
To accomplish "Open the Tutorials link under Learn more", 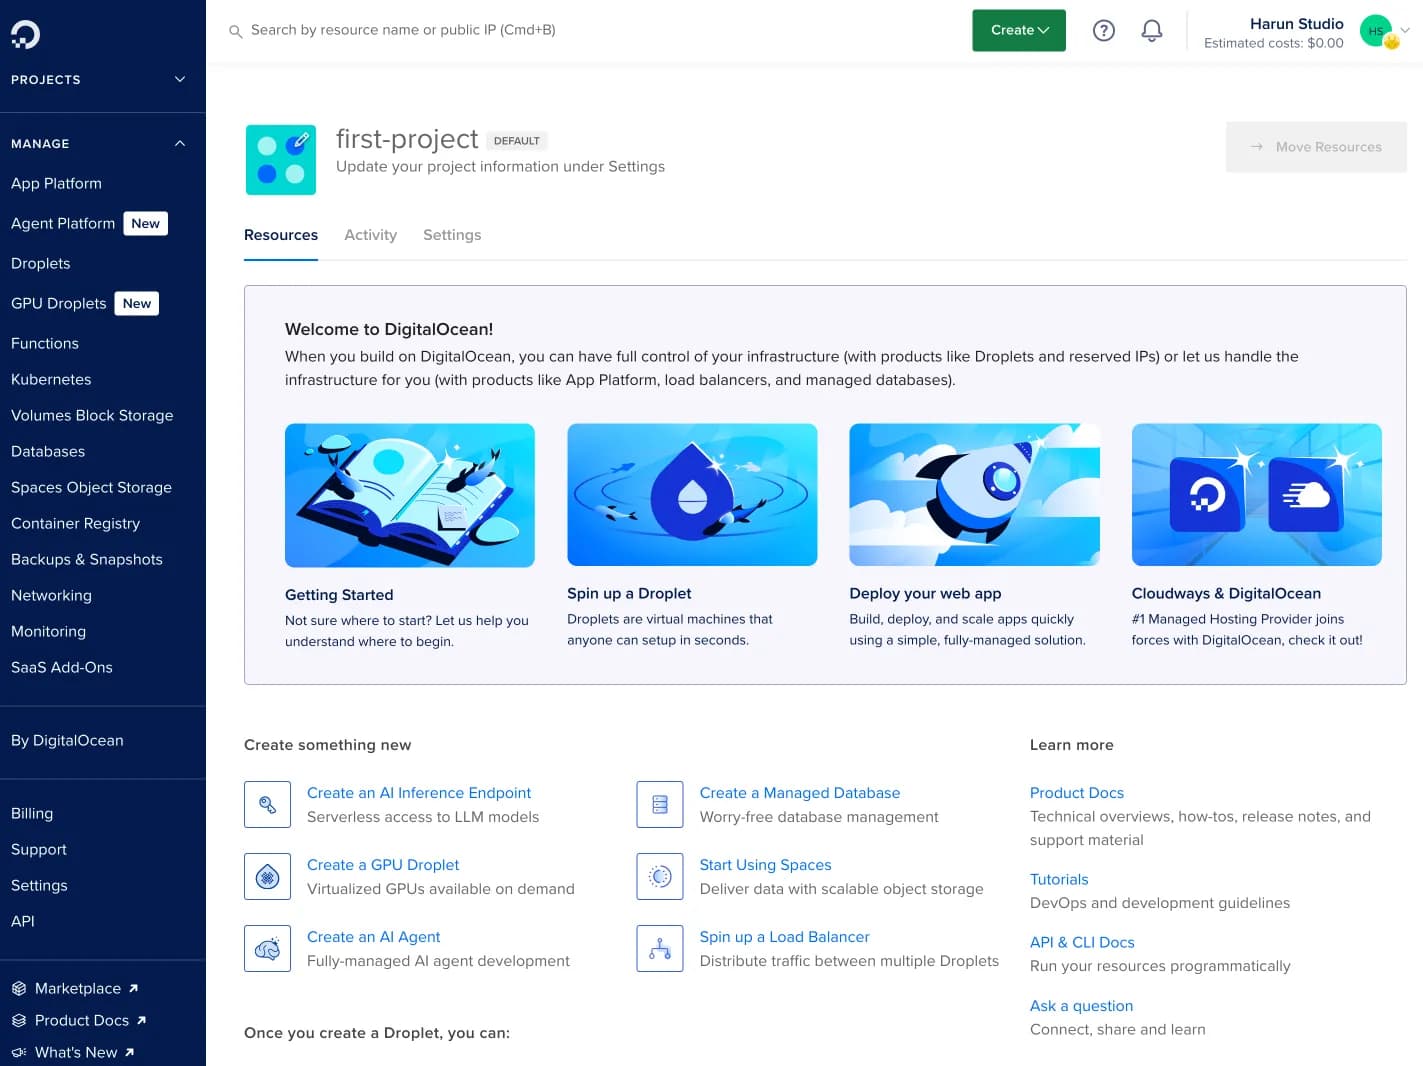I will click(1059, 879).
